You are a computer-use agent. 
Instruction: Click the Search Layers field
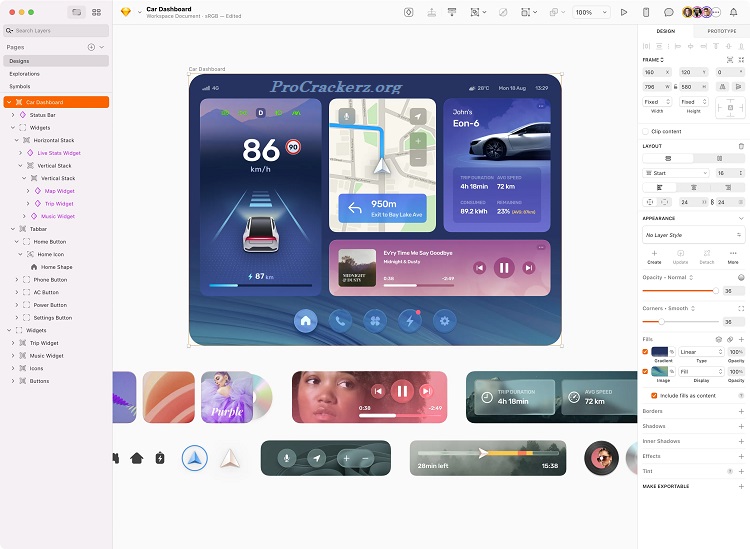tap(55, 31)
